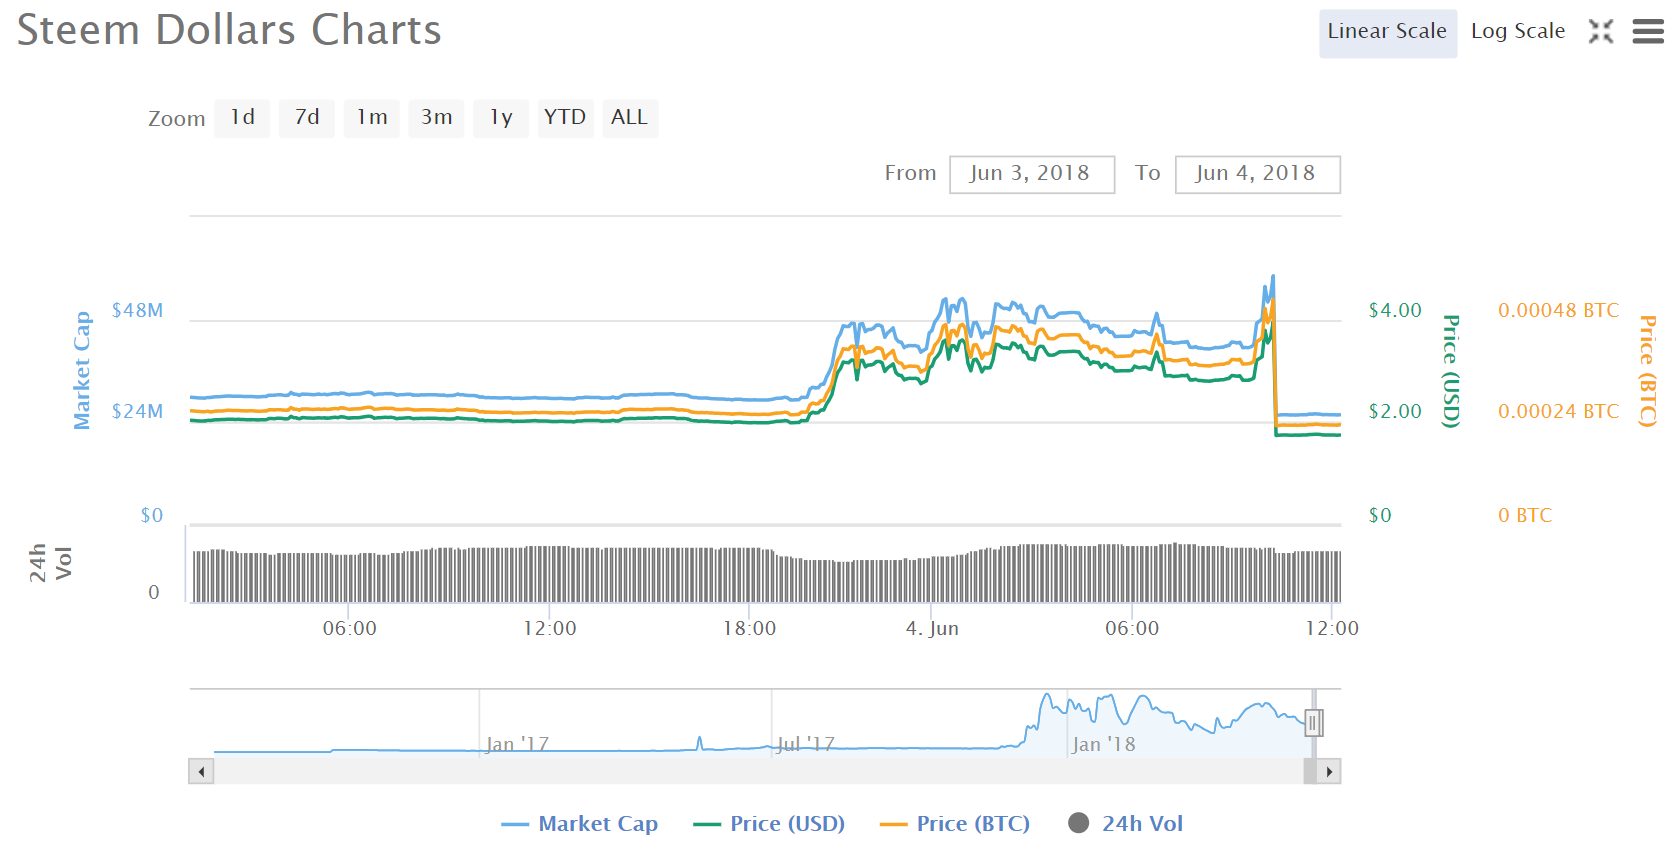
Task: Toggle Market Cap series in legend
Action: [x=579, y=824]
